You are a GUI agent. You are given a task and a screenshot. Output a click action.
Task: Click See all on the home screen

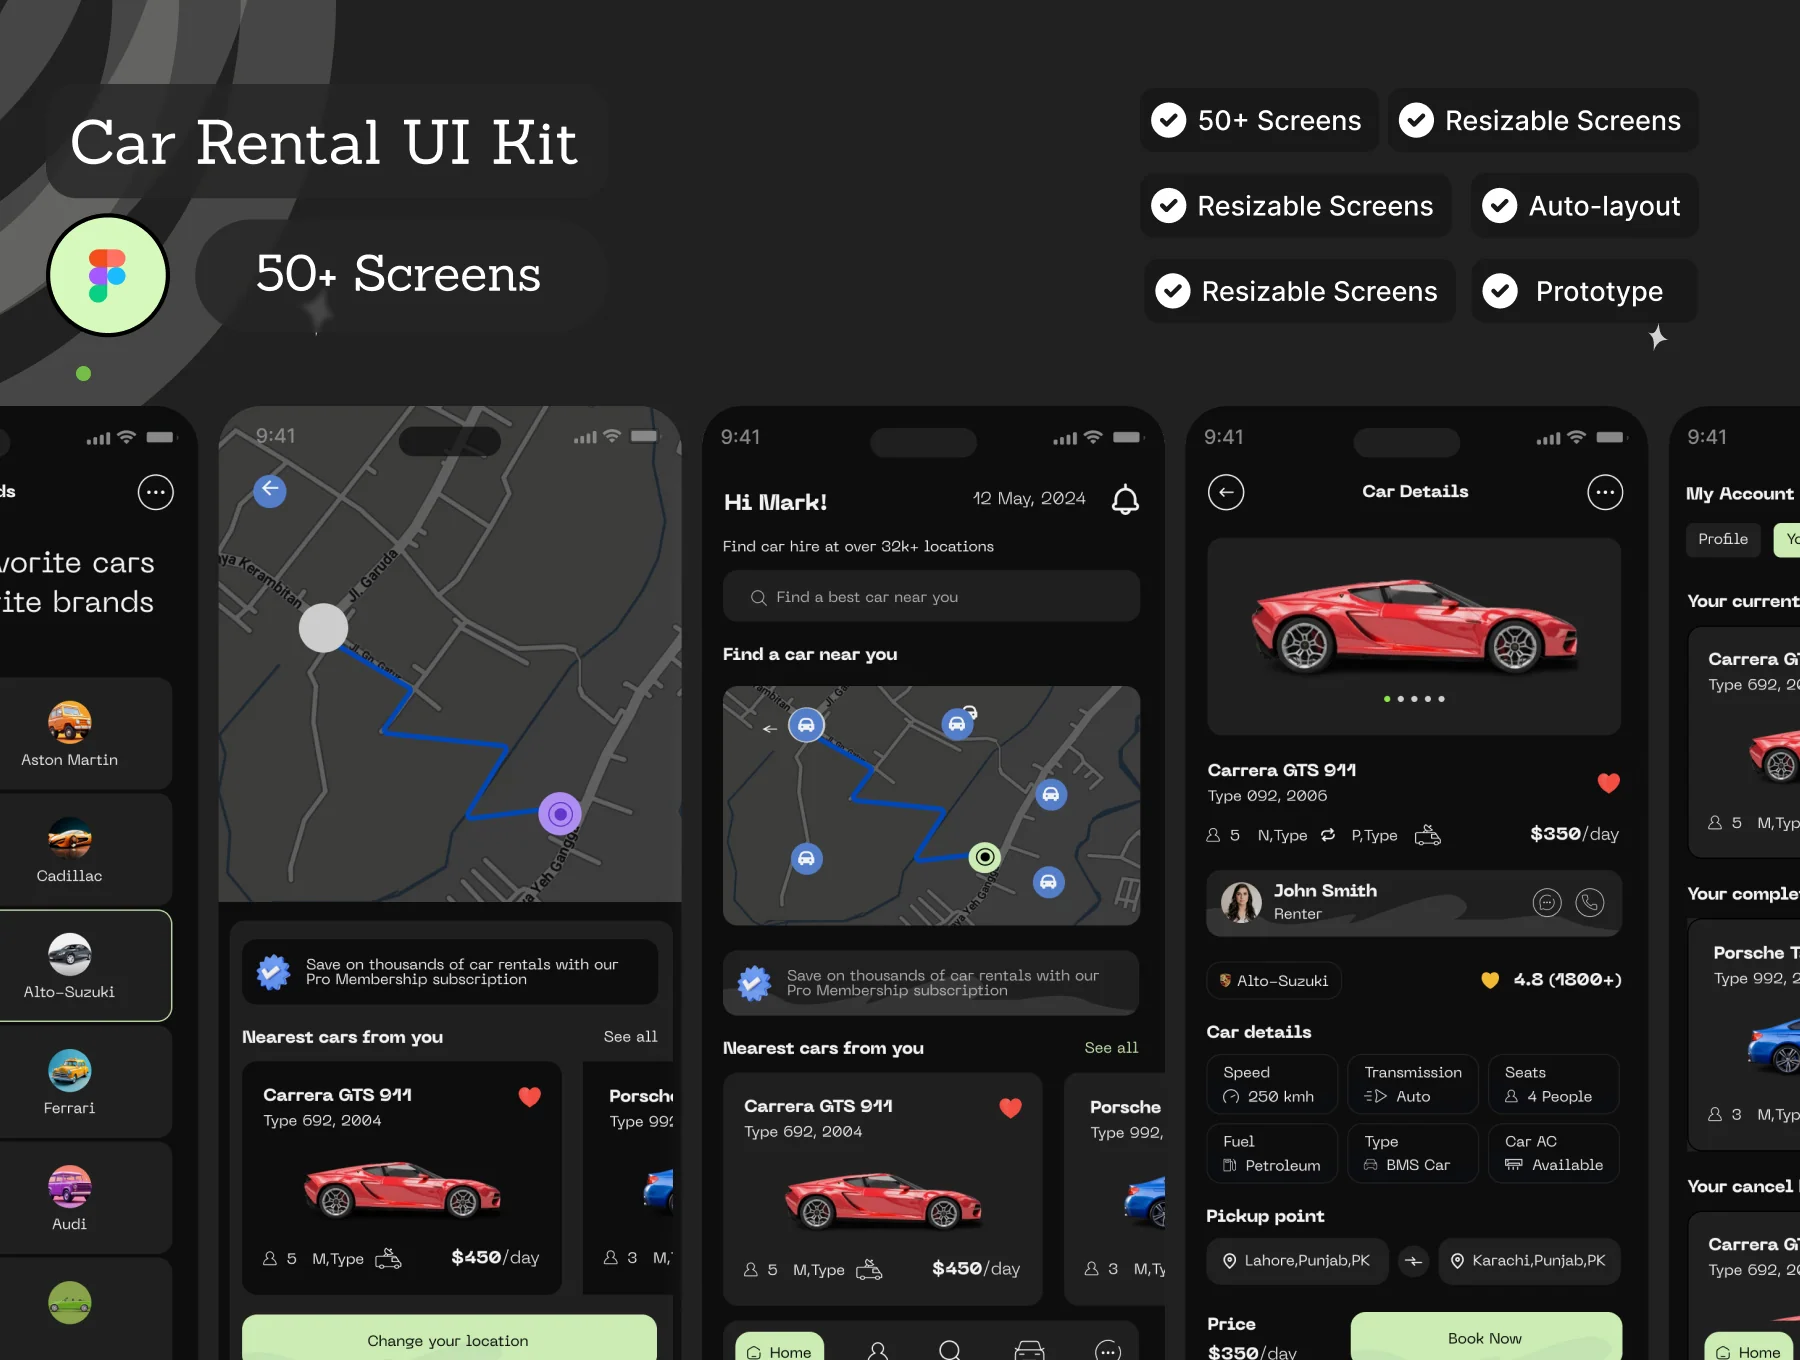point(1111,1047)
